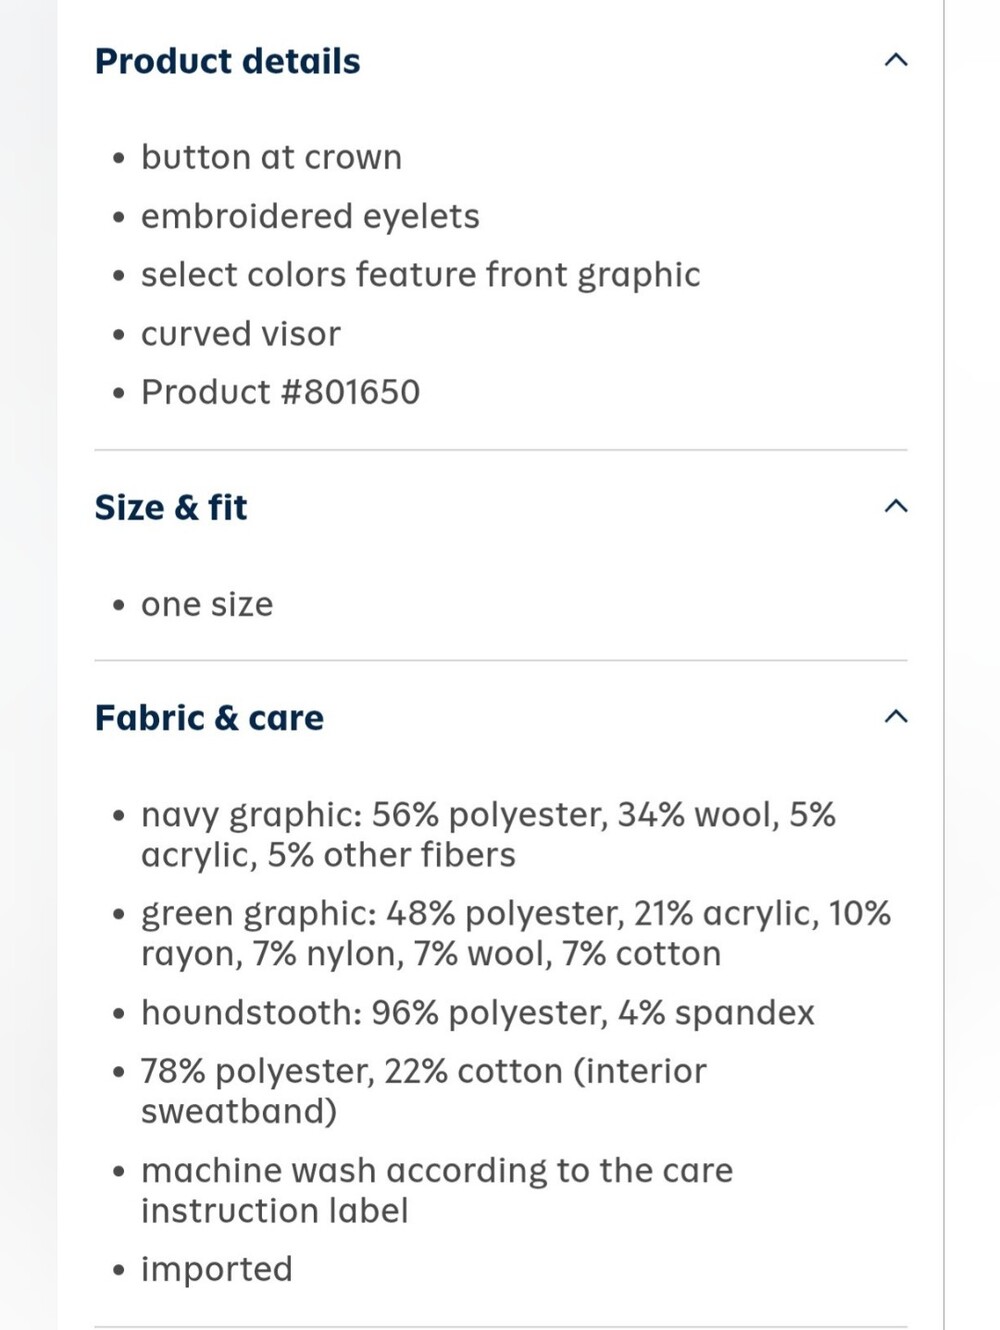Click divider below Product details section

pos(501,450)
